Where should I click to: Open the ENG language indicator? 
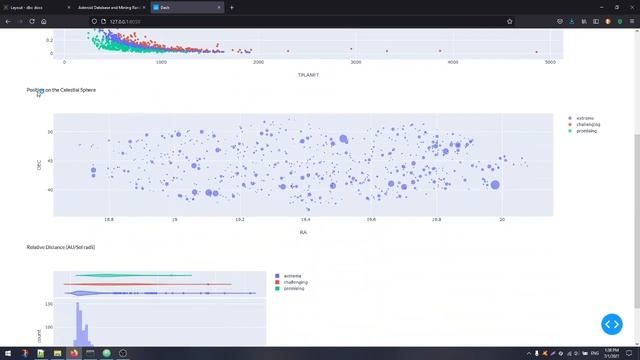click(595, 353)
